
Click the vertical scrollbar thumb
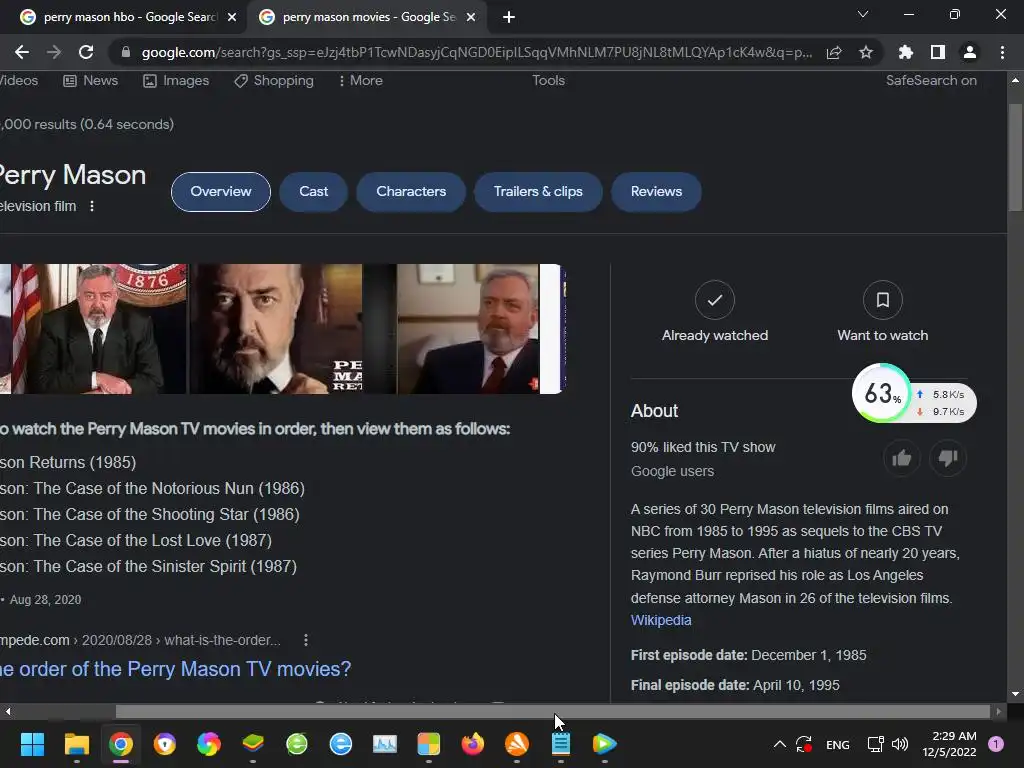(1015, 157)
